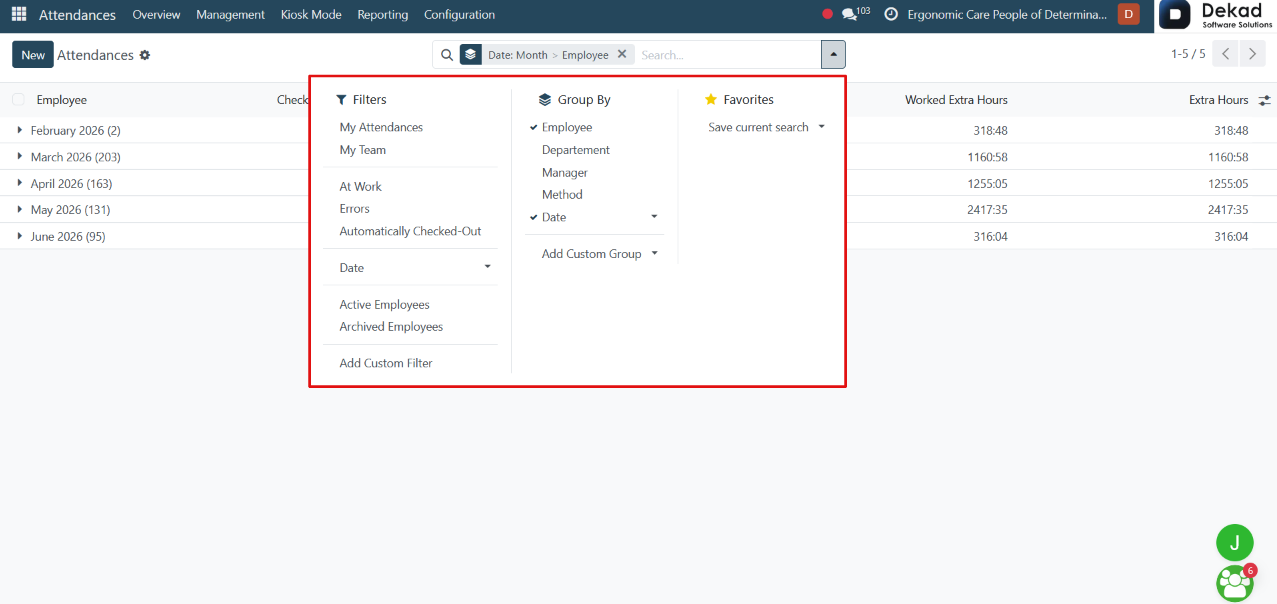Toggle Date group-by option
The width and height of the screenshot is (1277, 604).
coord(554,217)
